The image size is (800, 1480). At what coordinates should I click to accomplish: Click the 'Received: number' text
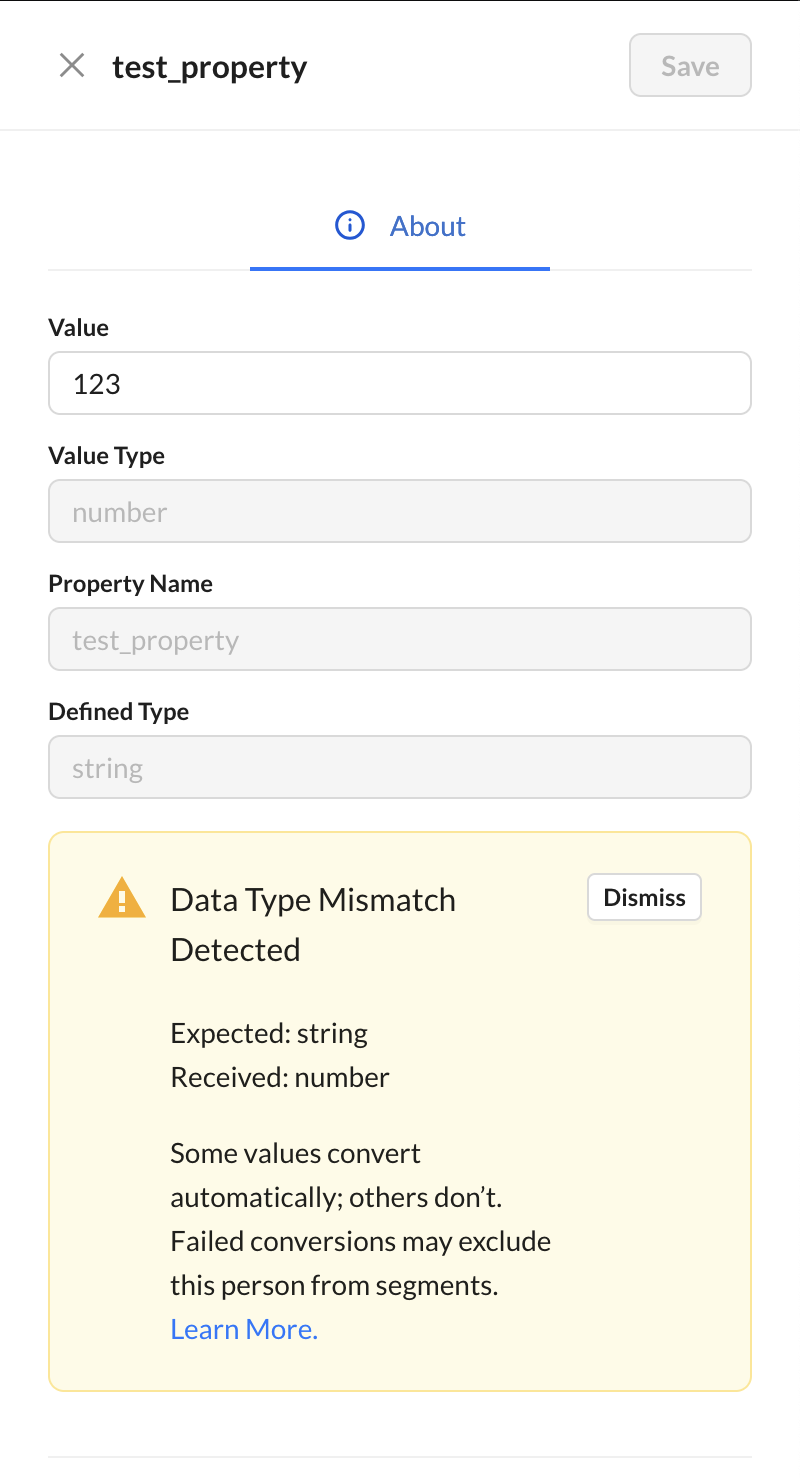pyautogui.click(x=280, y=1077)
